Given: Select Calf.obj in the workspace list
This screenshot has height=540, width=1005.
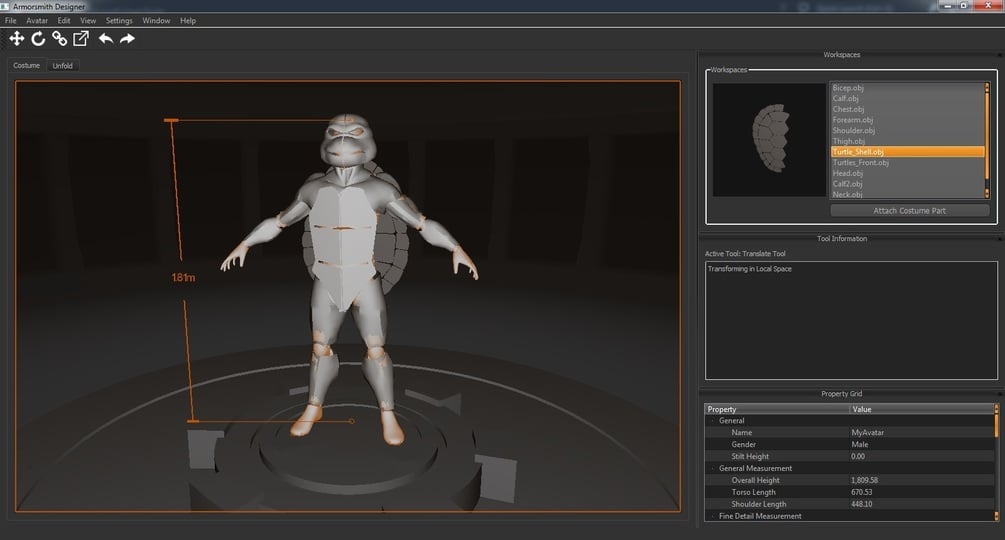Looking at the screenshot, I should click(x=907, y=99).
